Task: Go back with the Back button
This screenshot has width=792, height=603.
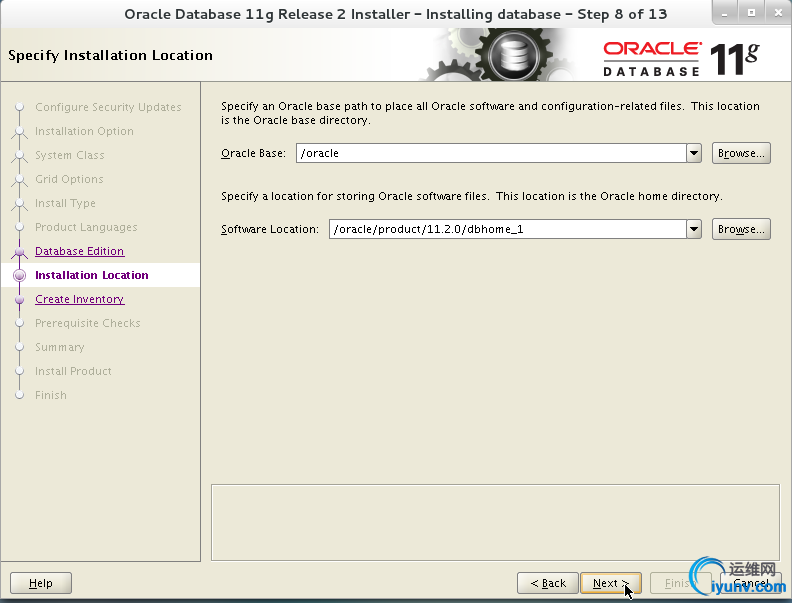Action: [x=548, y=583]
